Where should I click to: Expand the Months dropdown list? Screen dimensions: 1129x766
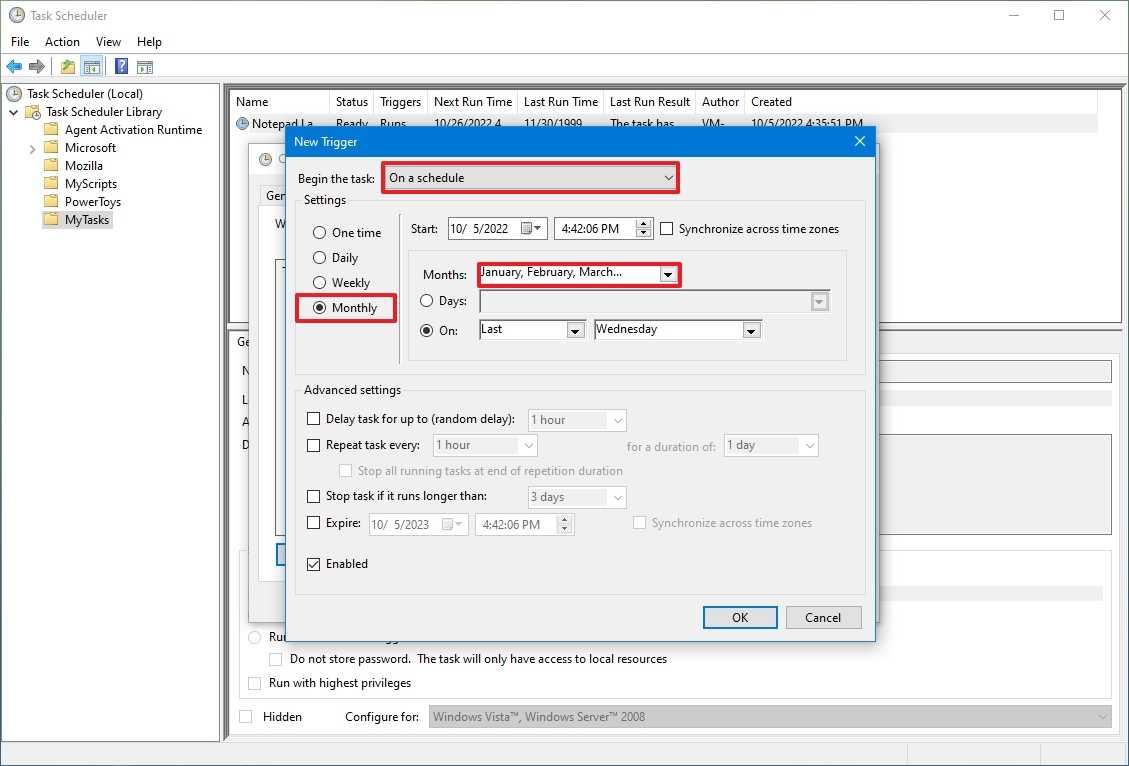coord(667,275)
